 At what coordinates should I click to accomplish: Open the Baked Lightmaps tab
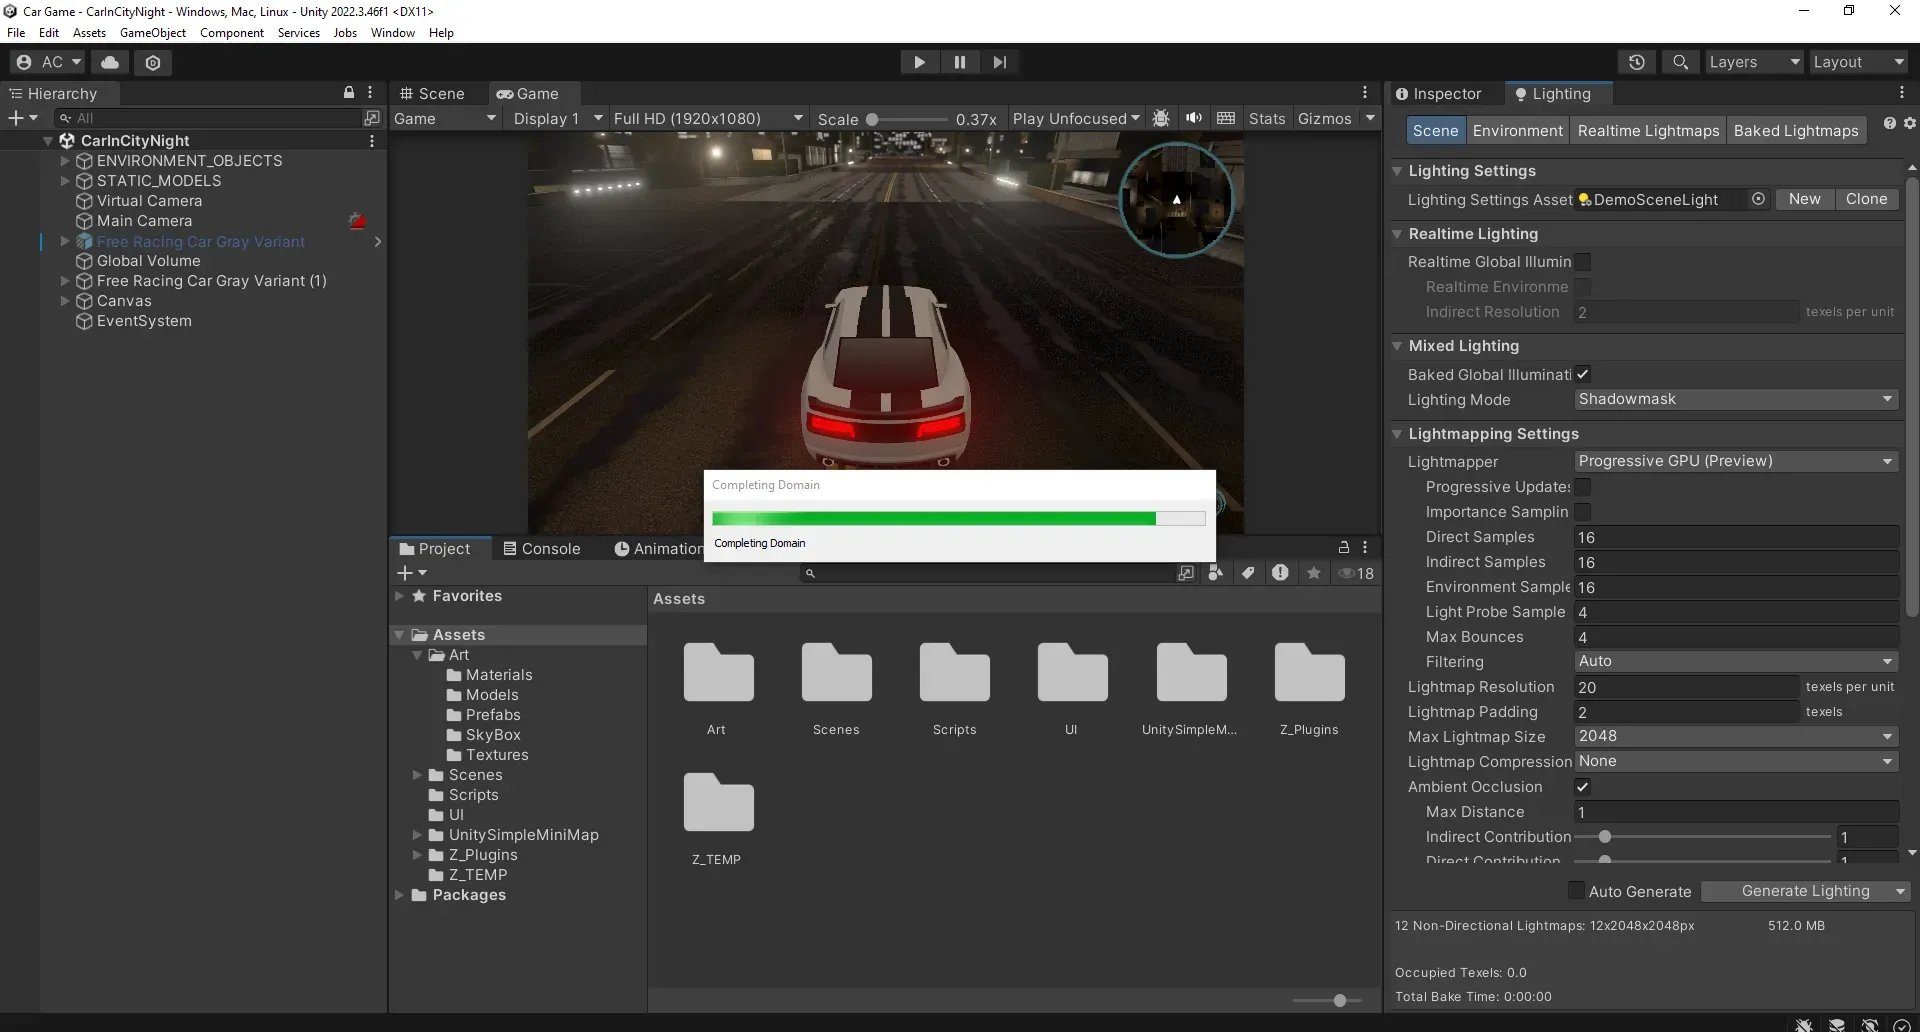(x=1796, y=131)
